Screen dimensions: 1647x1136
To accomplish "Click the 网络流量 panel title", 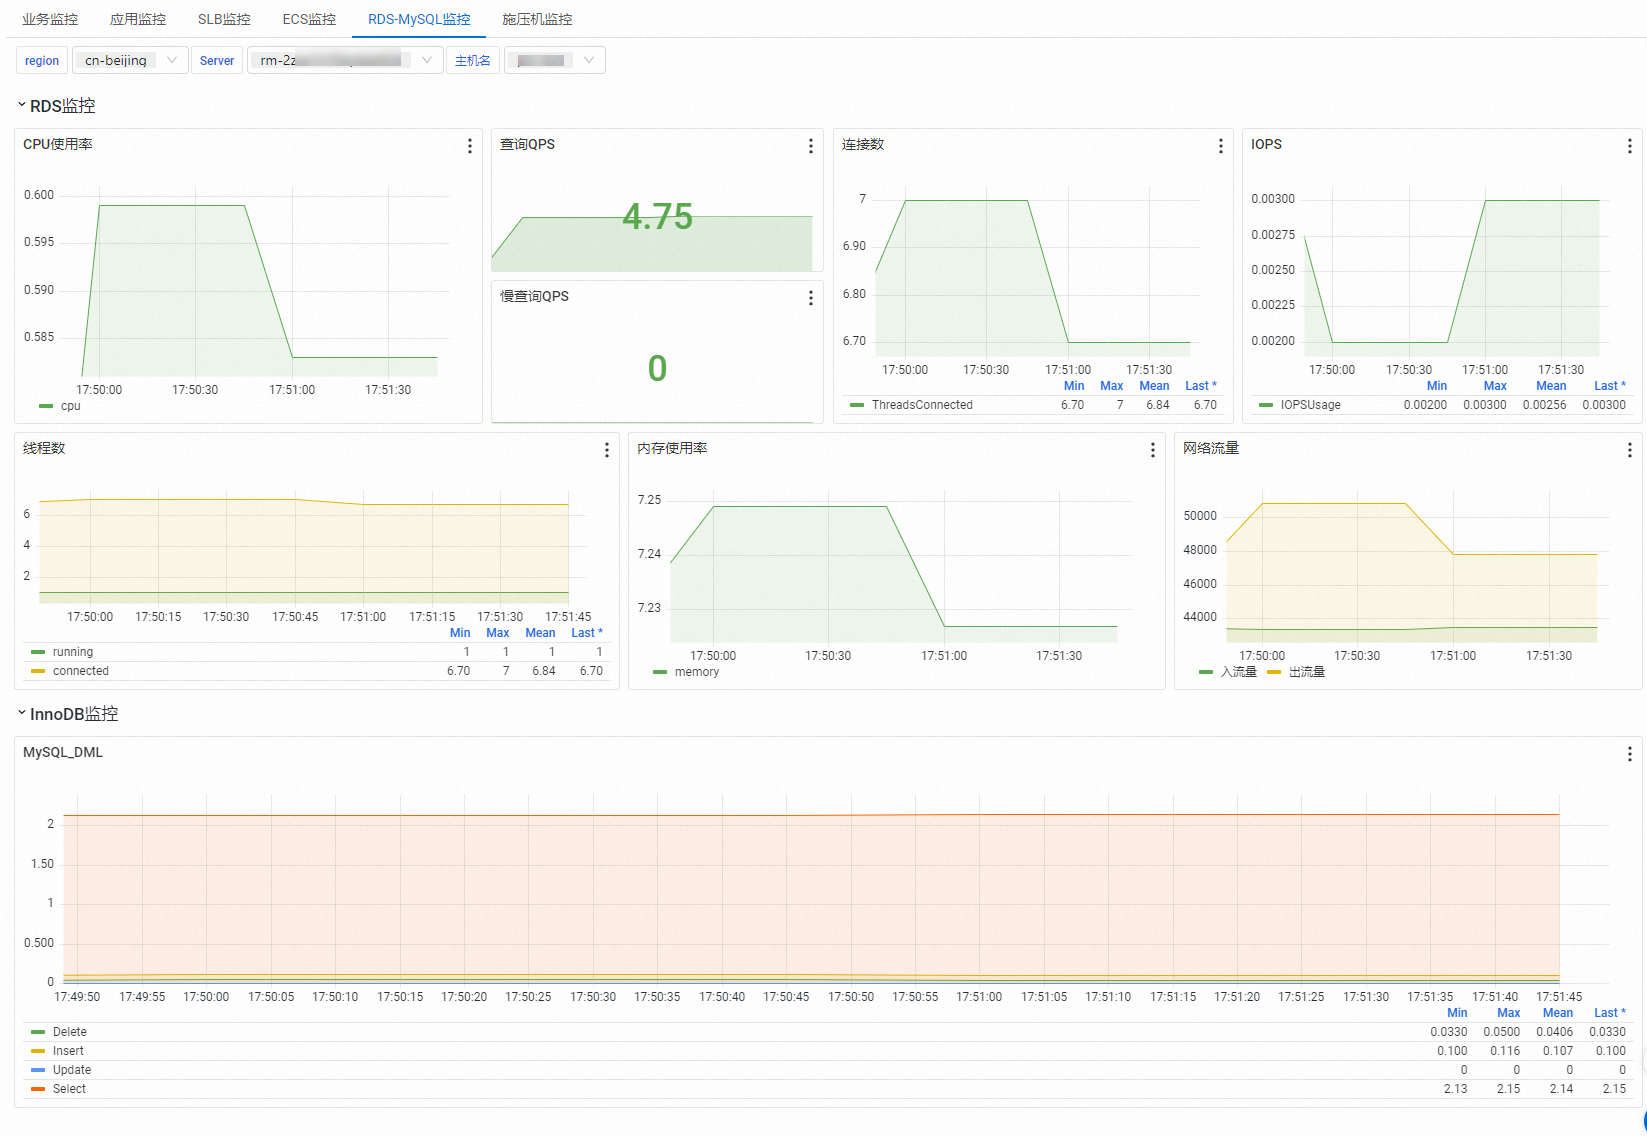I will pos(1211,448).
